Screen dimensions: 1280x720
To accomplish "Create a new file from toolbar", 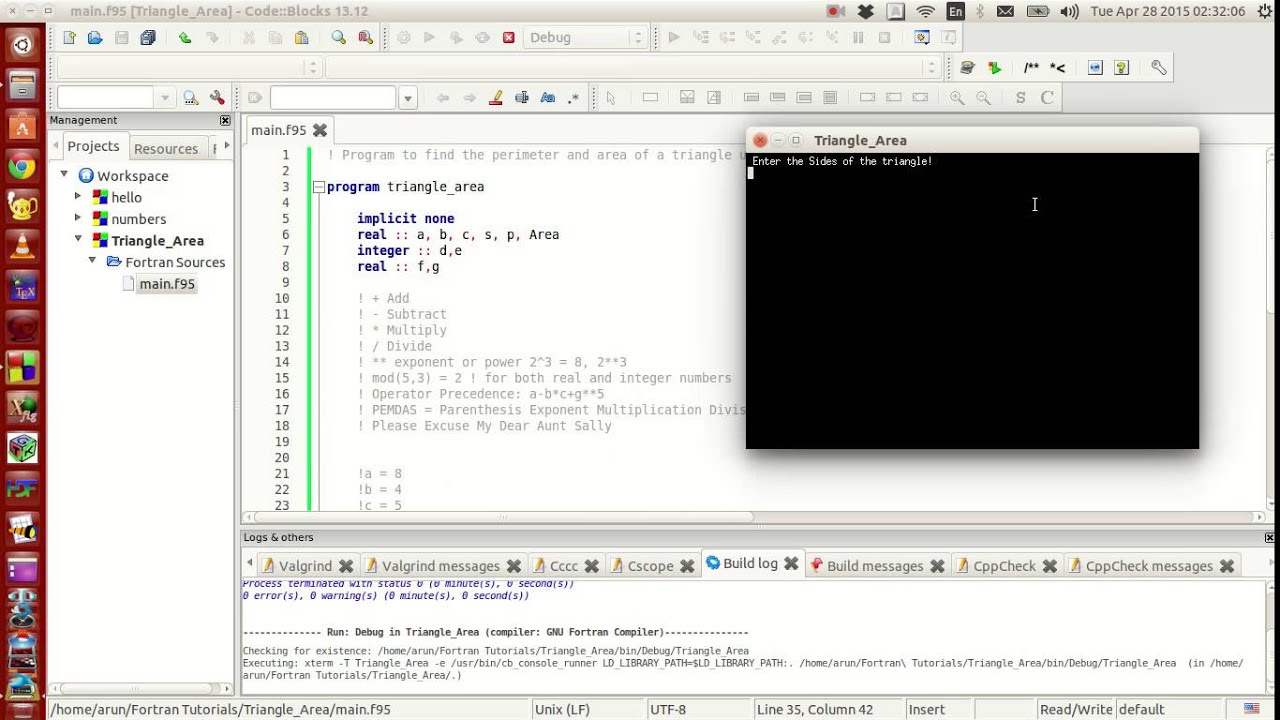I will pyautogui.click(x=69, y=38).
